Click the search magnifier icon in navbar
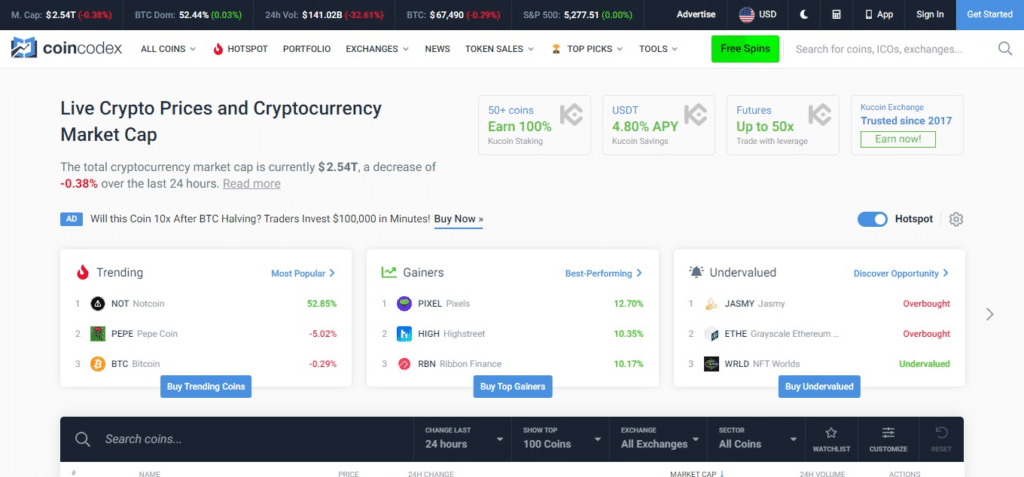Screen dimensions: 1024x477 pos(1005,48)
